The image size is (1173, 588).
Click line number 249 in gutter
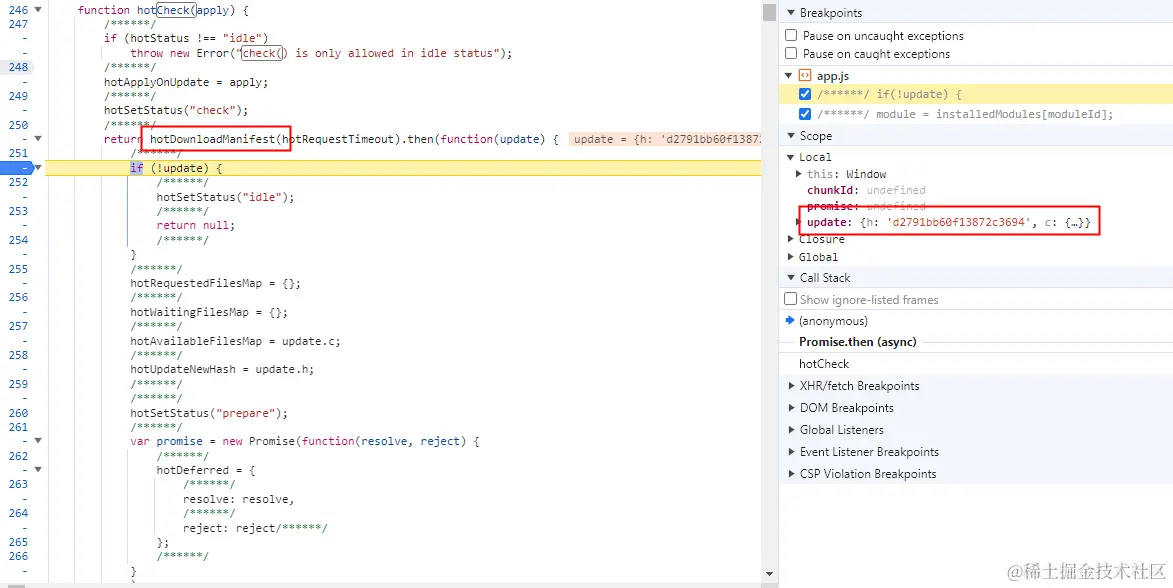(19, 96)
